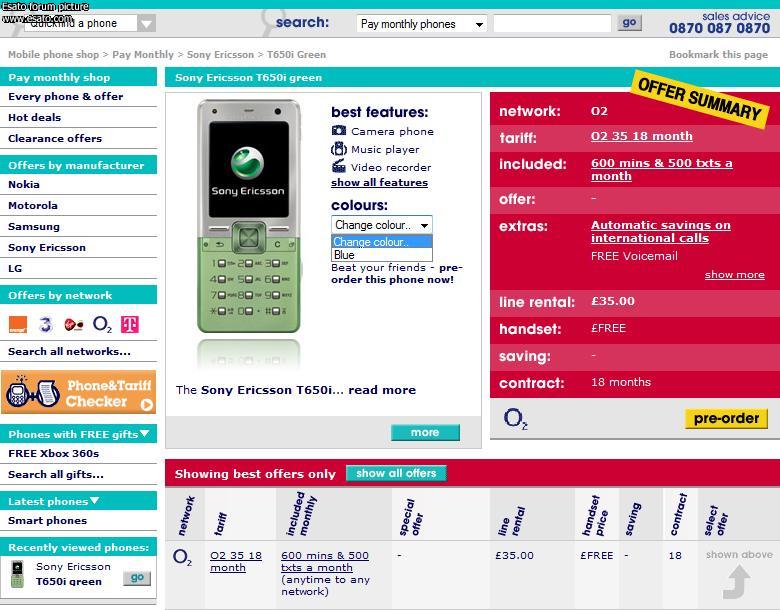Click the Video recorder feature icon
This screenshot has height=610, width=780.
click(x=339, y=166)
